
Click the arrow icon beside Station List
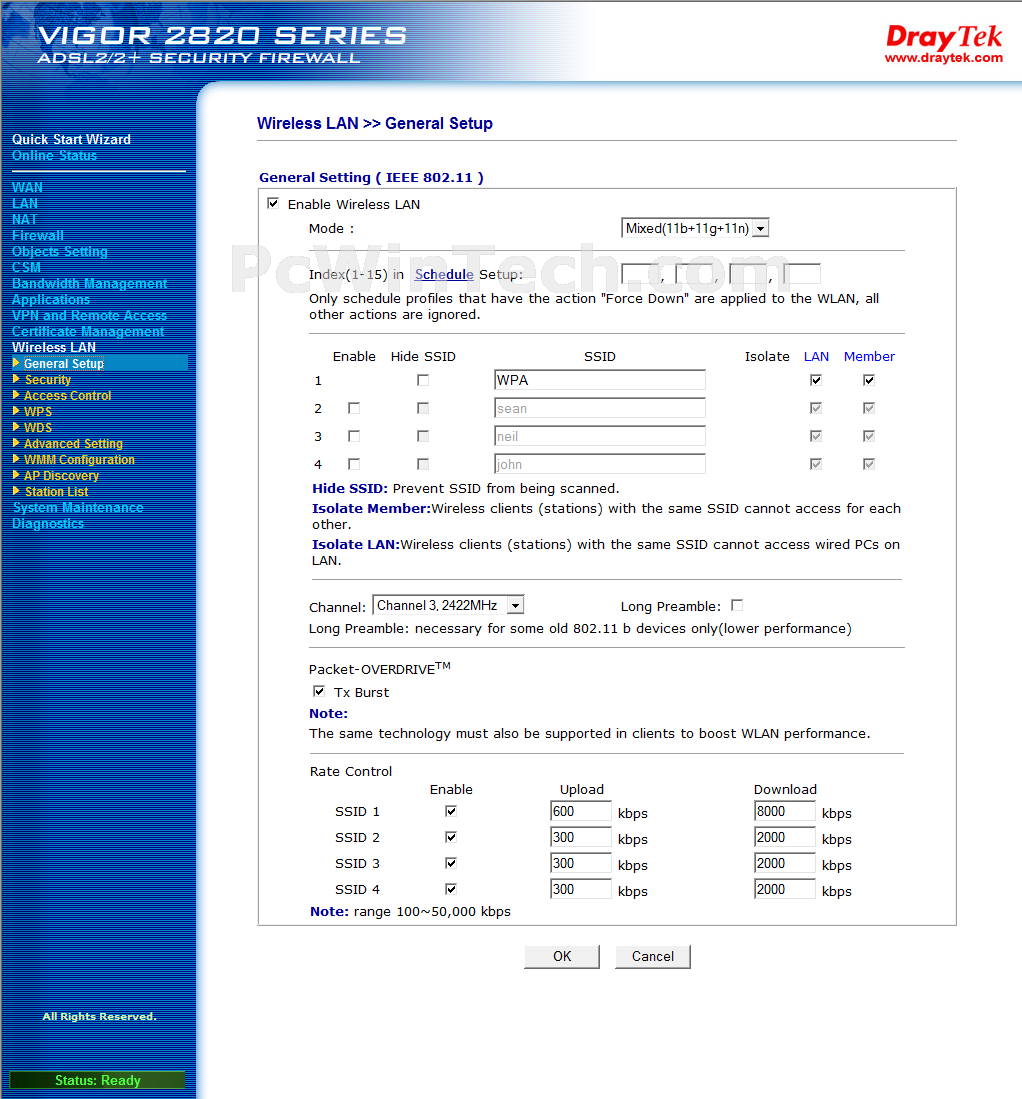click(x=16, y=491)
